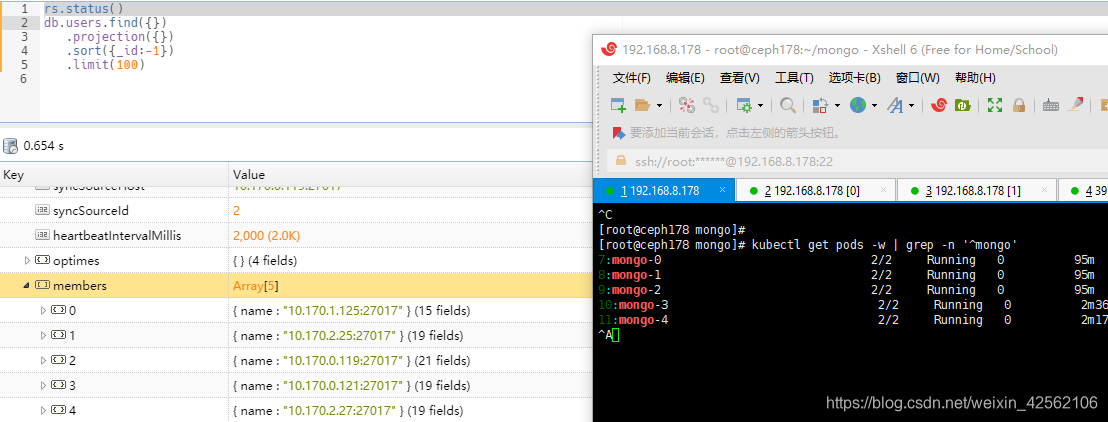
Task: Open the 编辑(E) menu in Xshell
Action: (685, 78)
